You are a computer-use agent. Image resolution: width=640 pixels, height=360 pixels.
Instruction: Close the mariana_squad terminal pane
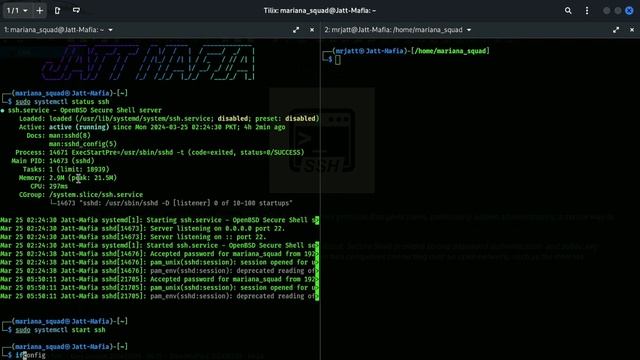click(x=312, y=30)
